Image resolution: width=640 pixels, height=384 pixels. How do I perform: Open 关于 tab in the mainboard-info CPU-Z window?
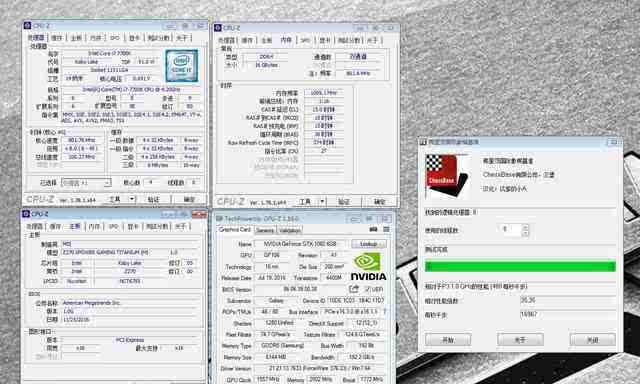pos(180,226)
